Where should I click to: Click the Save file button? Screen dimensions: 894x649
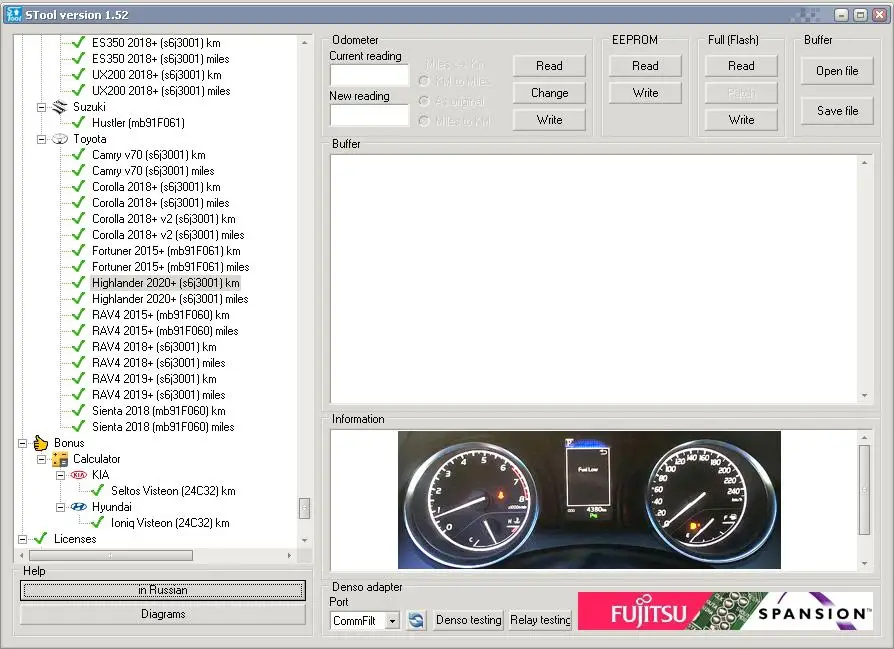(x=836, y=111)
